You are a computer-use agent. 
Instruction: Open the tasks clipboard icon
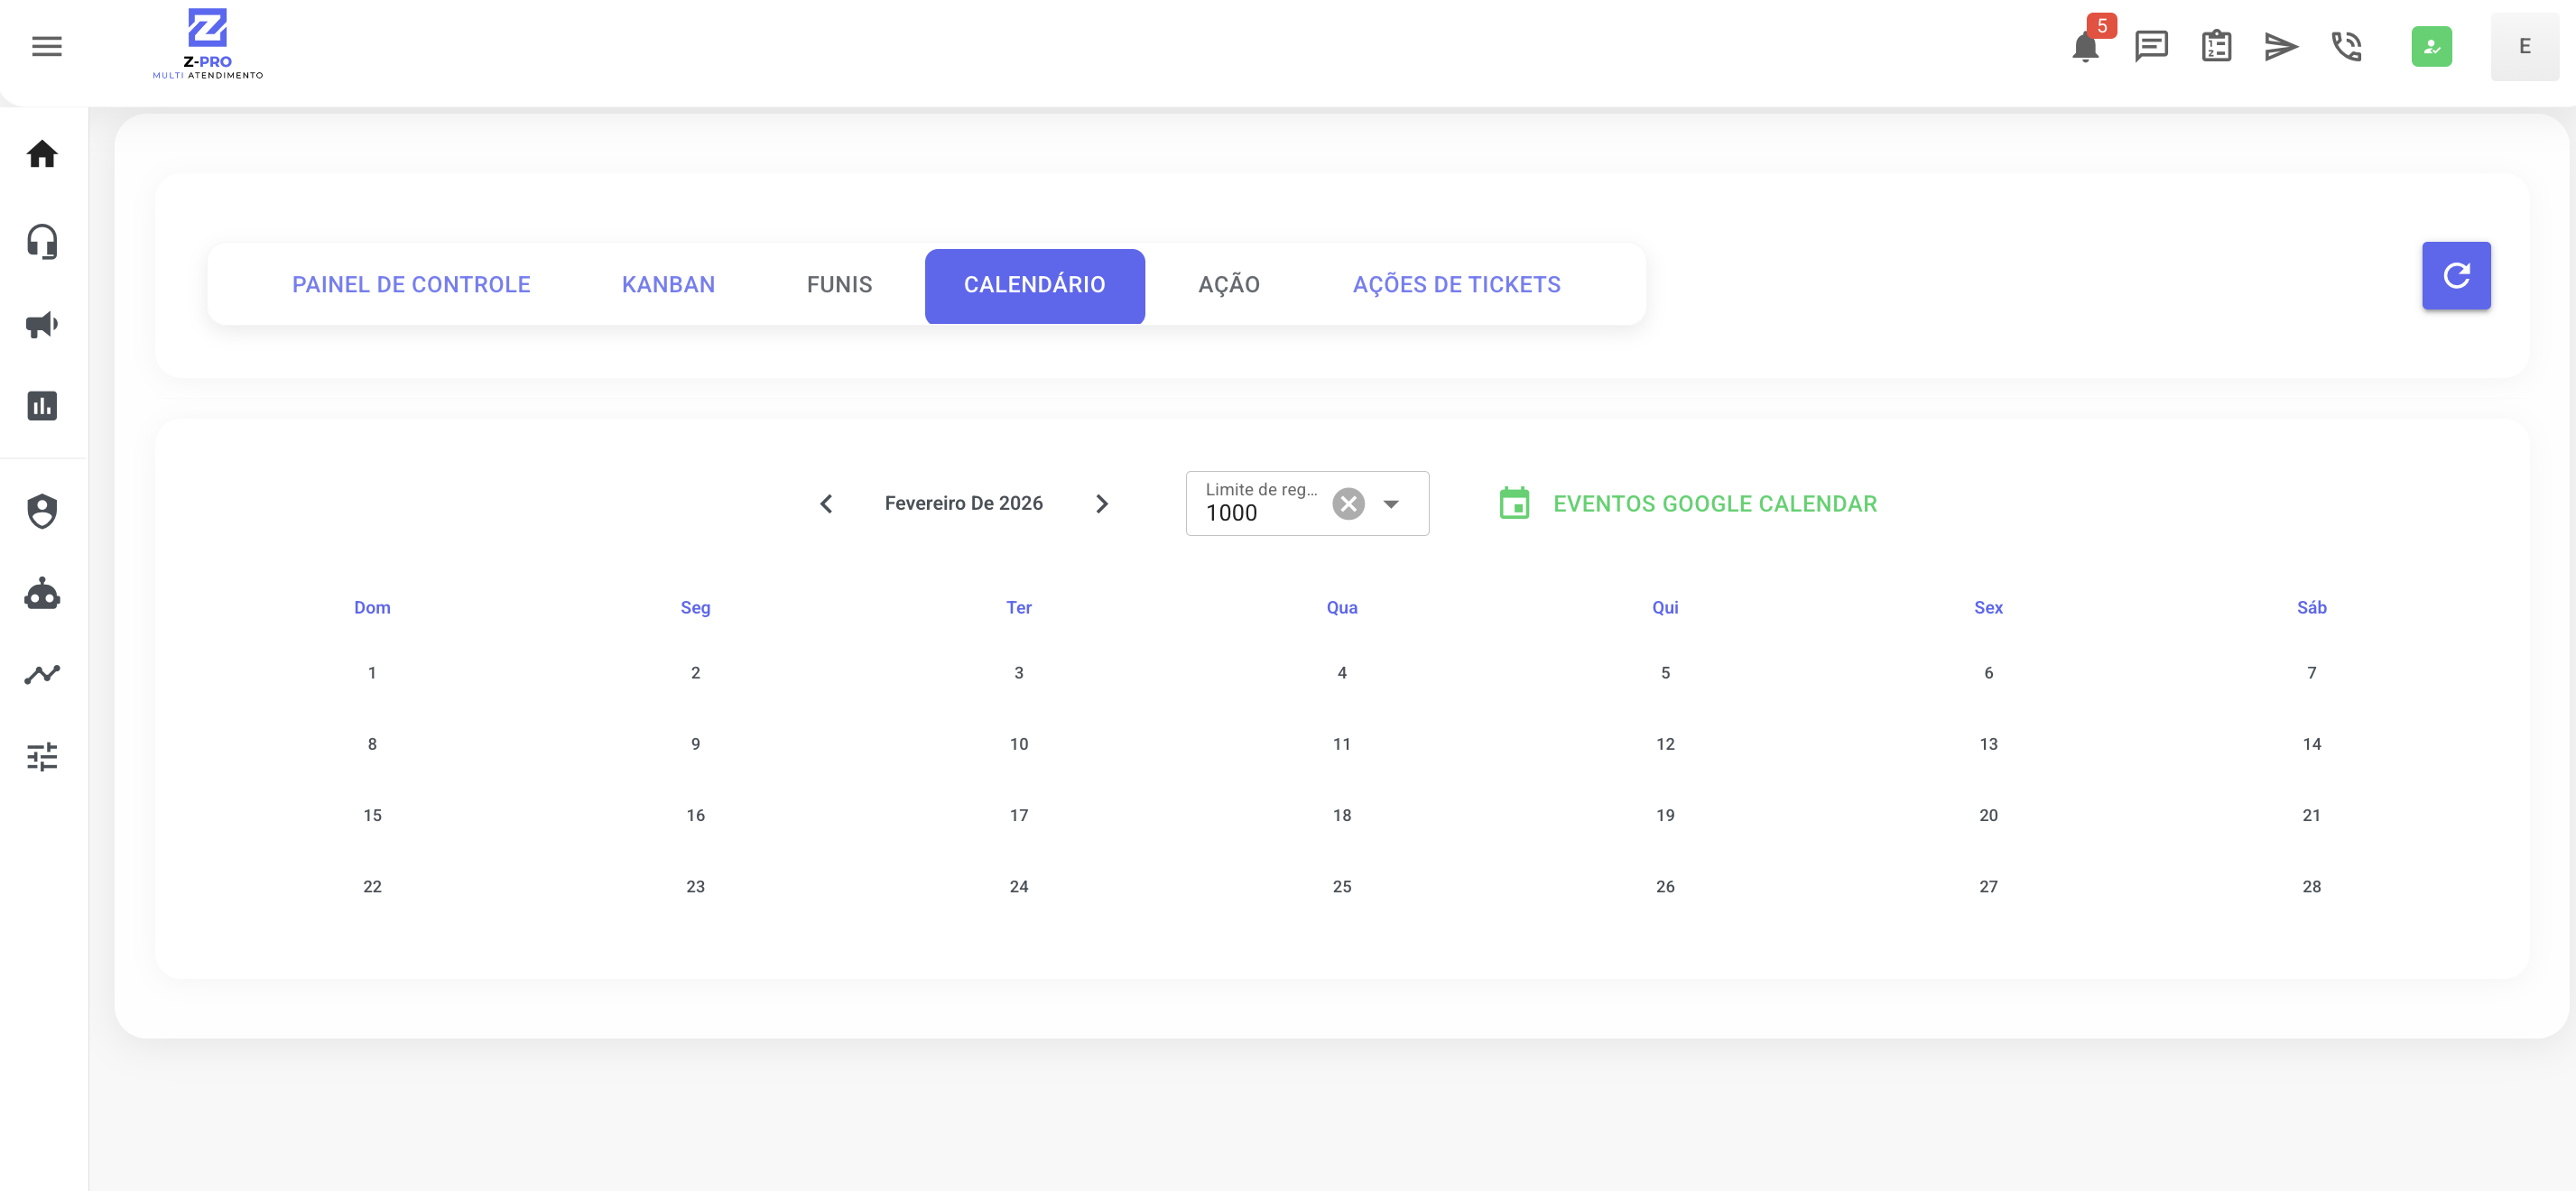[2216, 46]
